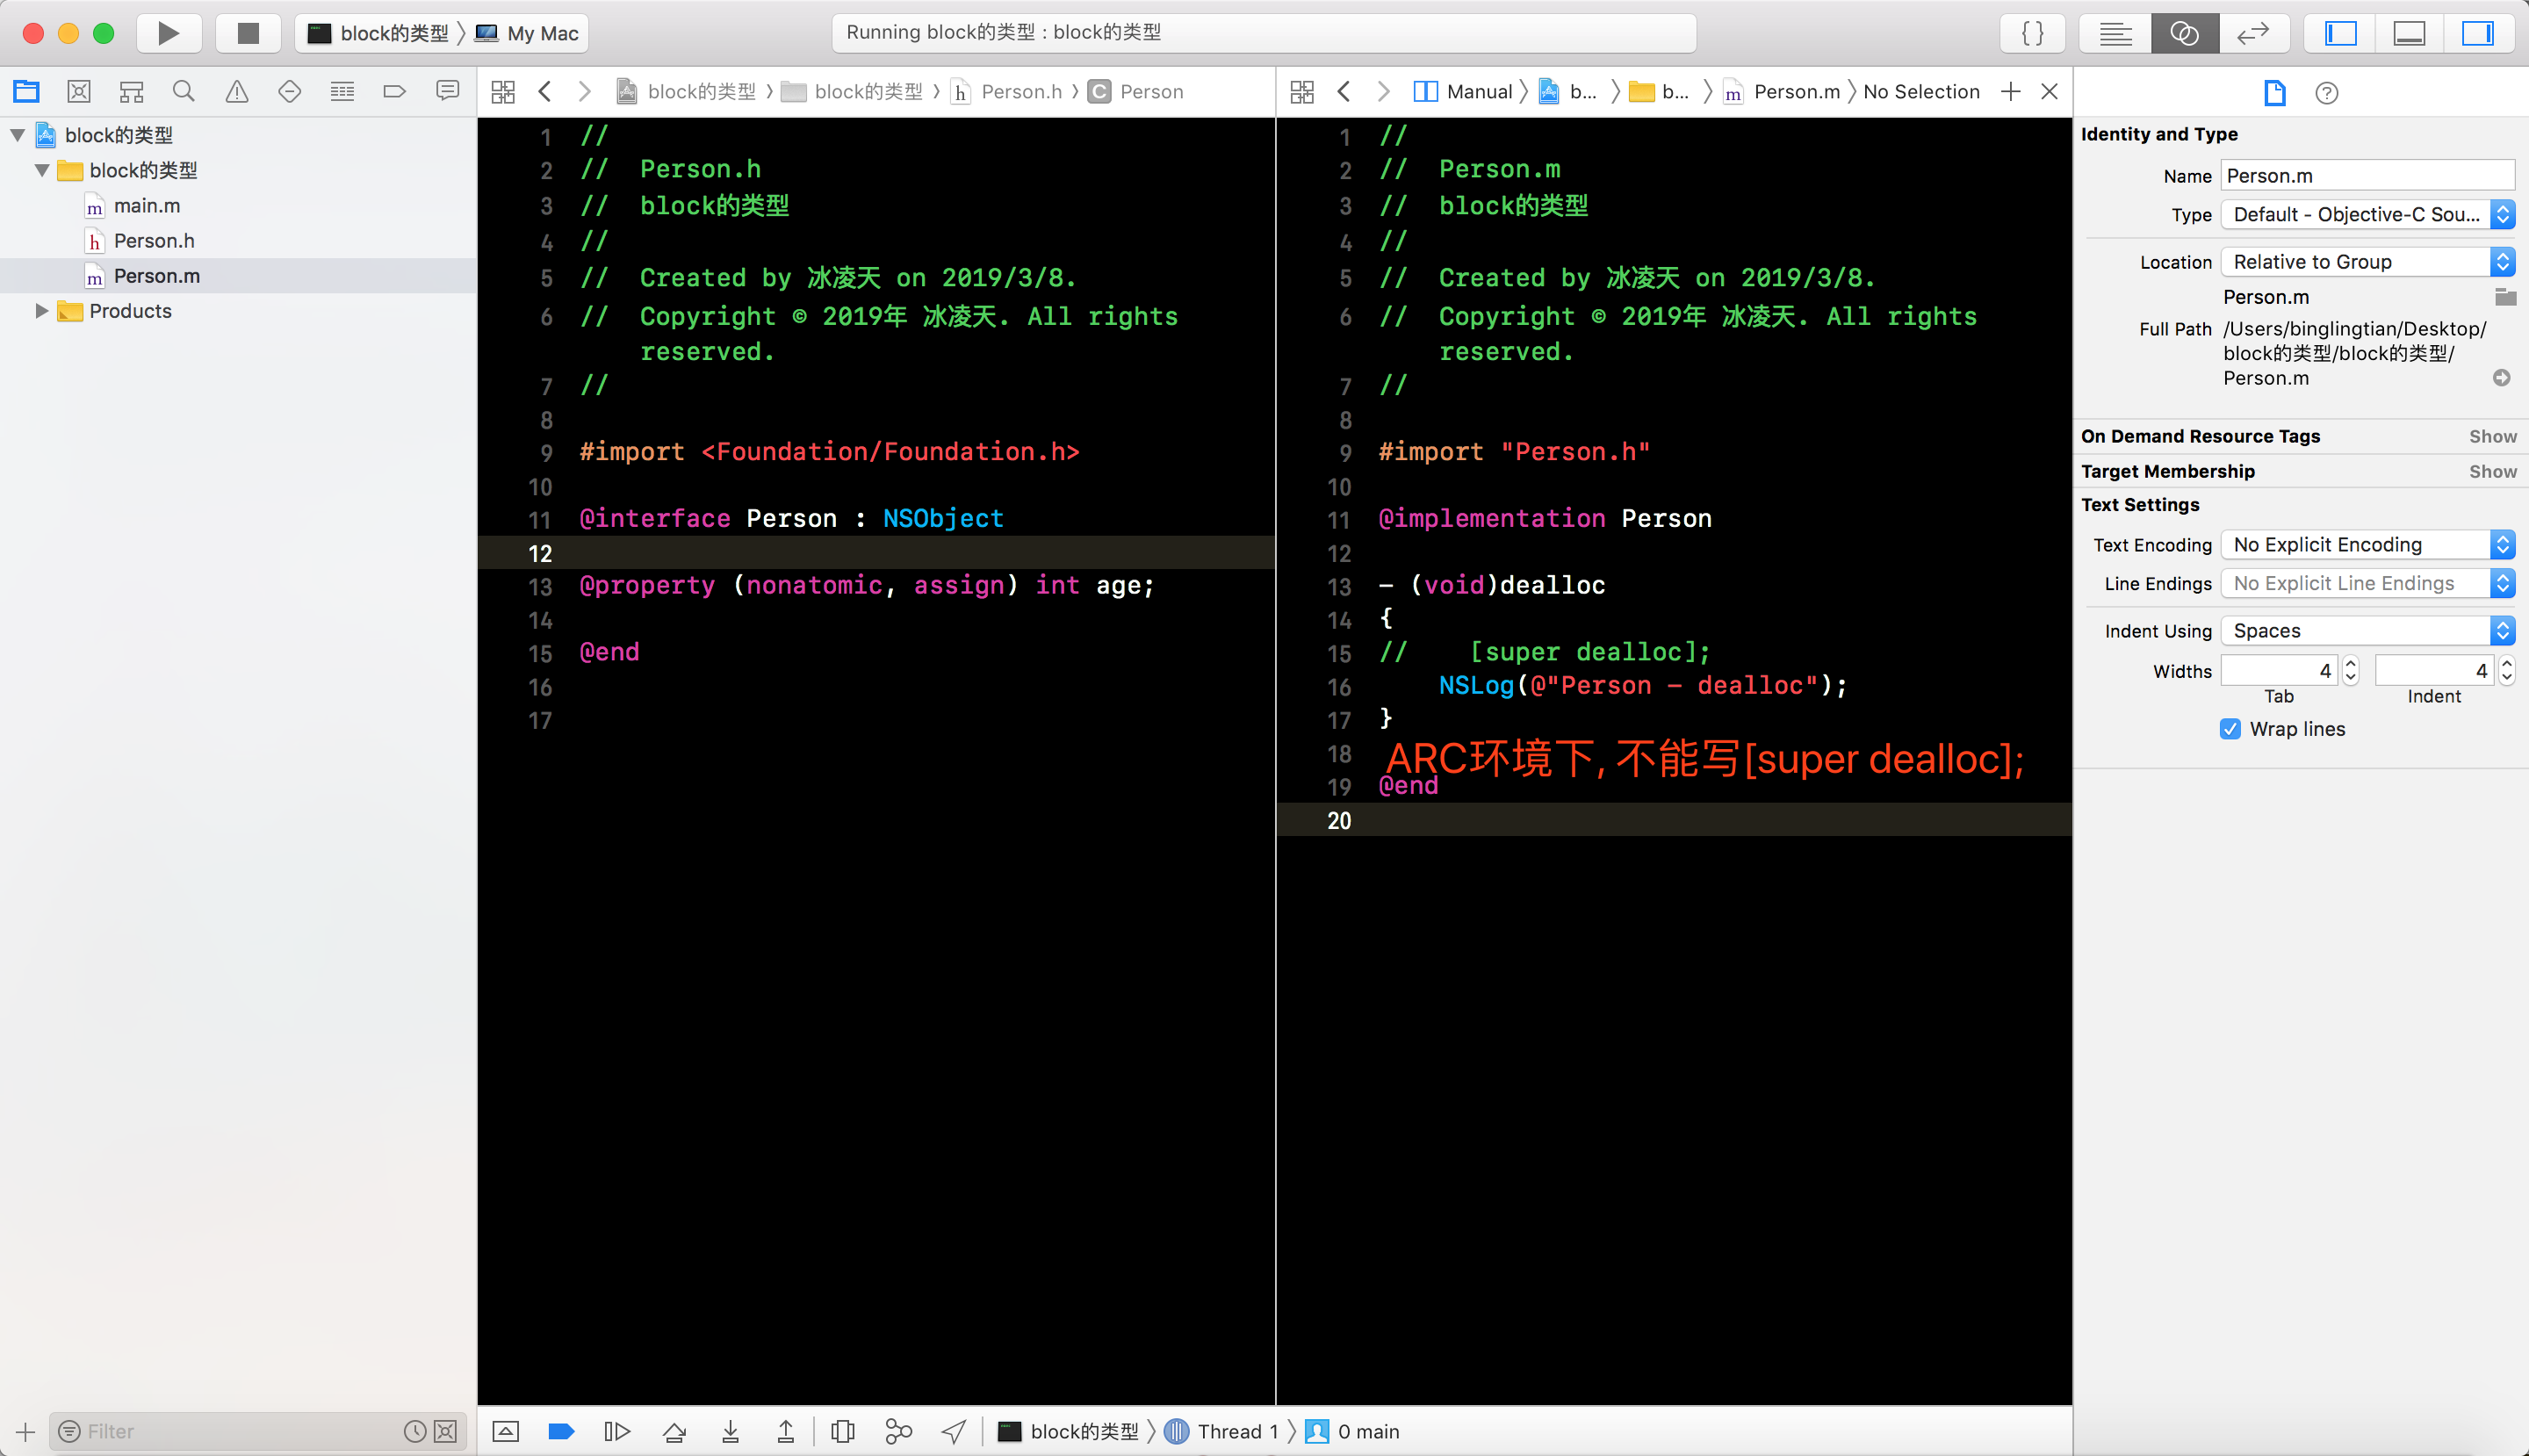
Task: Switch to Version editor mode
Action: pos(2252,33)
